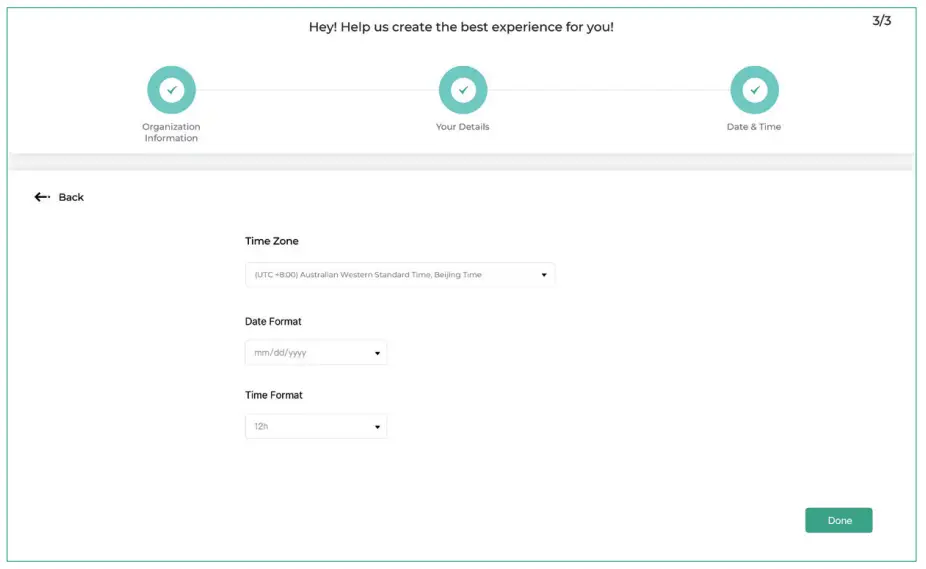This screenshot has height=569, width=926.
Task: Click the 3/3 step counter
Action: (881, 20)
